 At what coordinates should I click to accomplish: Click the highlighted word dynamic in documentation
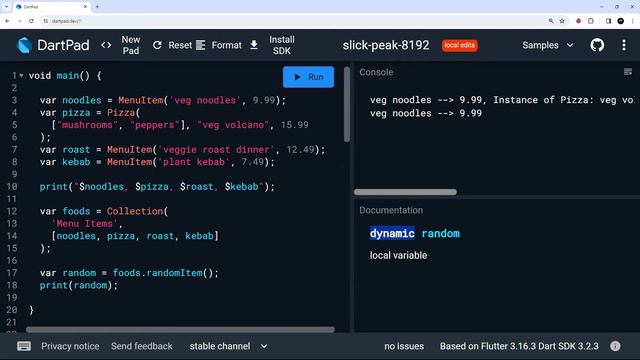coord(392,233)
